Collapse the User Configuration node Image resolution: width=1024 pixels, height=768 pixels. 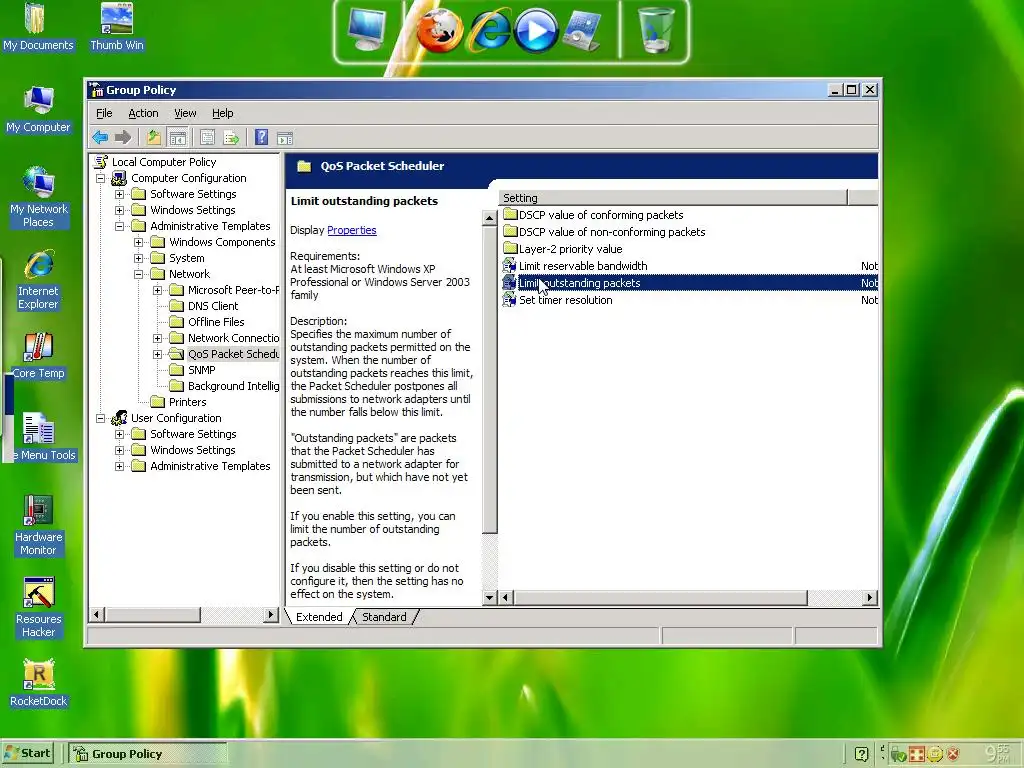pyautogui.click(x=101, y=418)
